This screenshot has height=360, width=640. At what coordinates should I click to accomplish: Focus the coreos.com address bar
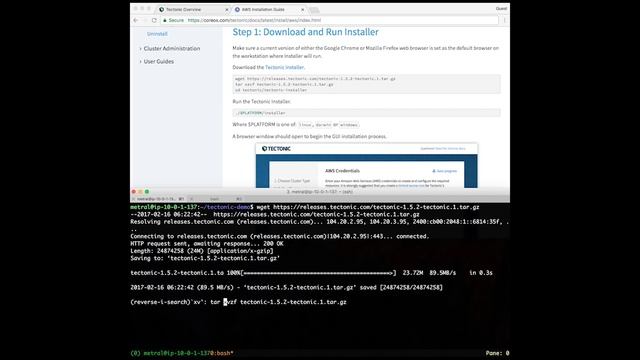[x=329, y=20]
